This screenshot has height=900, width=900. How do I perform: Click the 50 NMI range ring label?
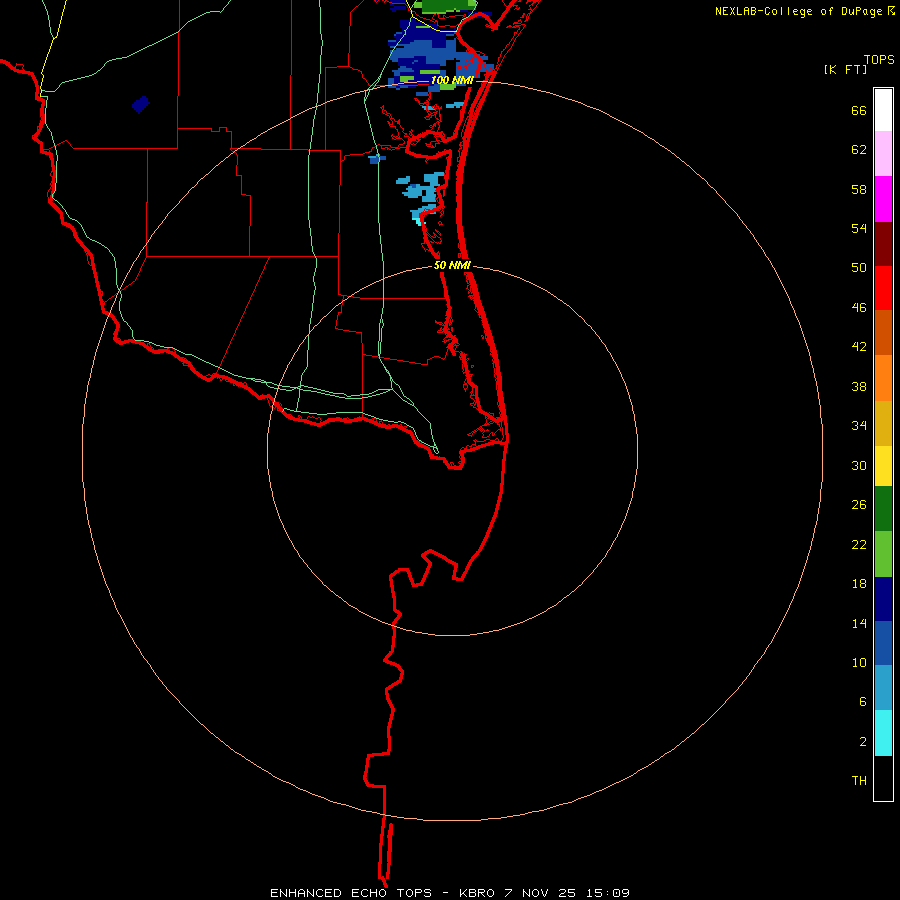452,265
